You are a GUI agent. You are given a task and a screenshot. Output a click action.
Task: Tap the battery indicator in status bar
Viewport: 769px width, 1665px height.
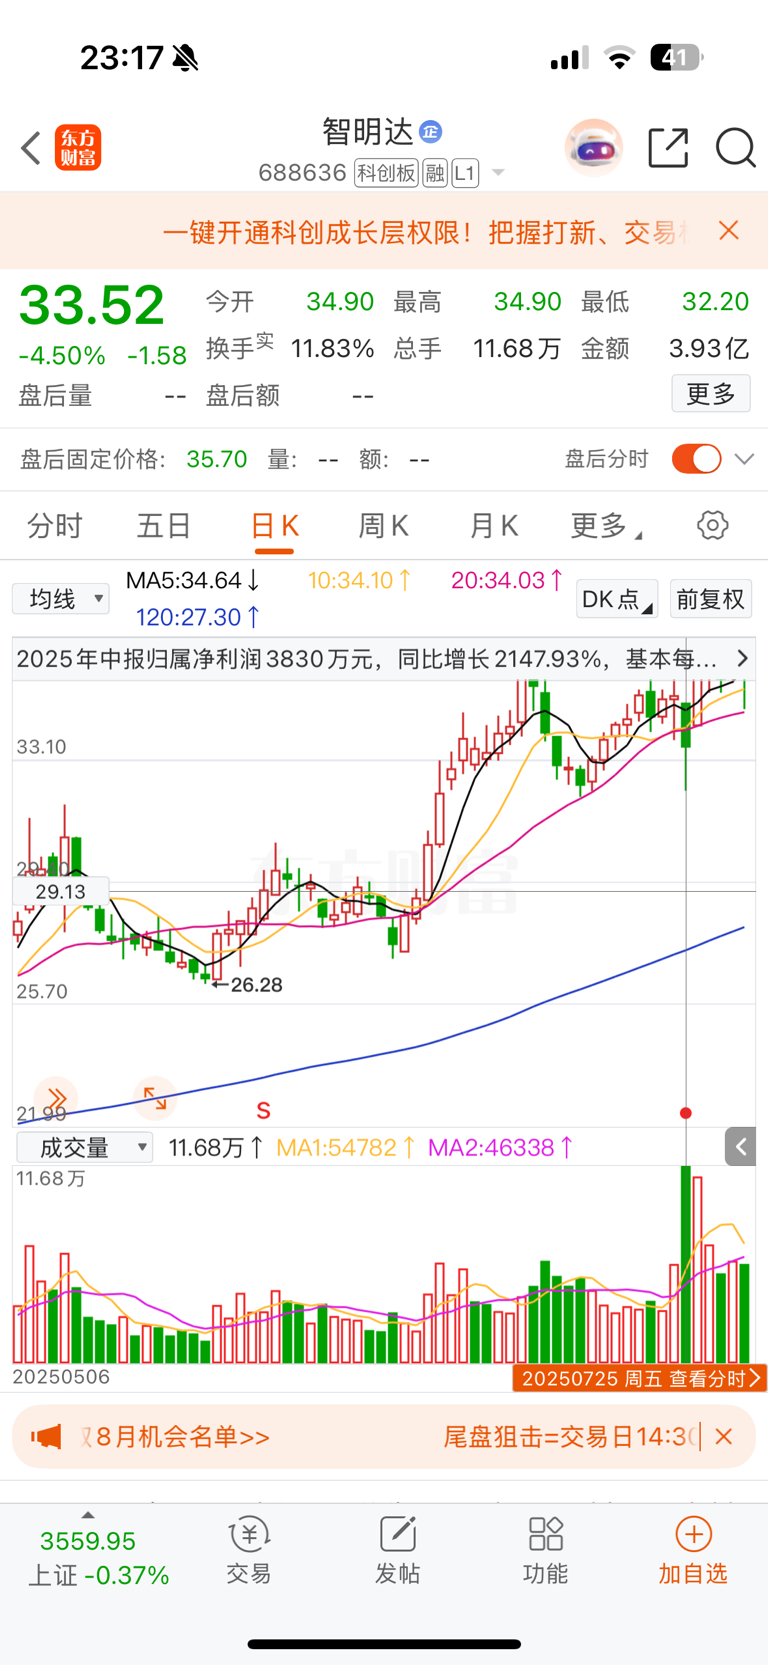[676, 58]
